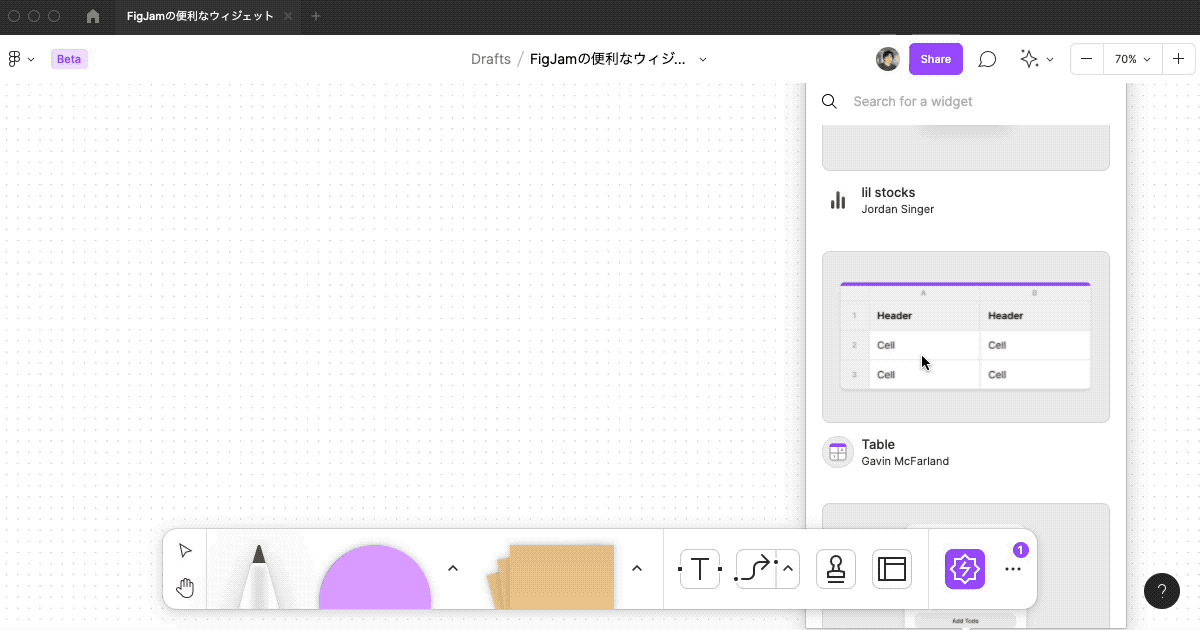Open the Stamp tool

click(836, 569)
